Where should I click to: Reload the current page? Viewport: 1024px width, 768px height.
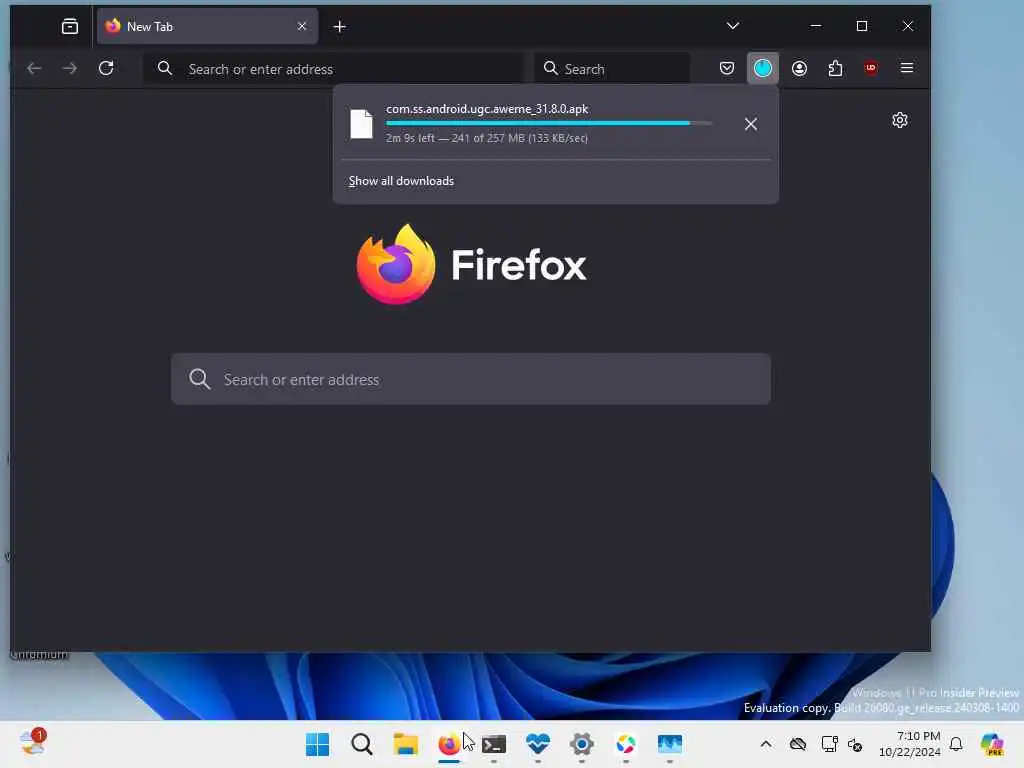pyautogui.click(x=106, y=68)
